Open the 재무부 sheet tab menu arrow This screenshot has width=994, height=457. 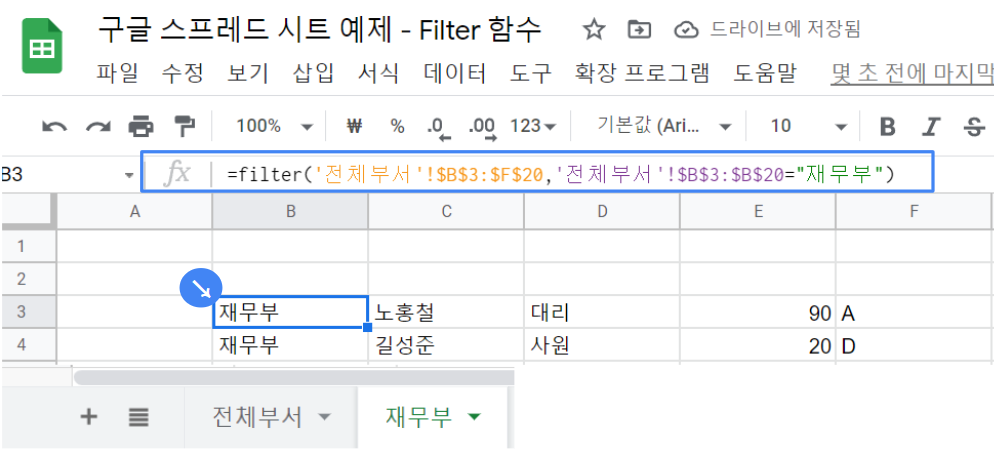(474, 417)
